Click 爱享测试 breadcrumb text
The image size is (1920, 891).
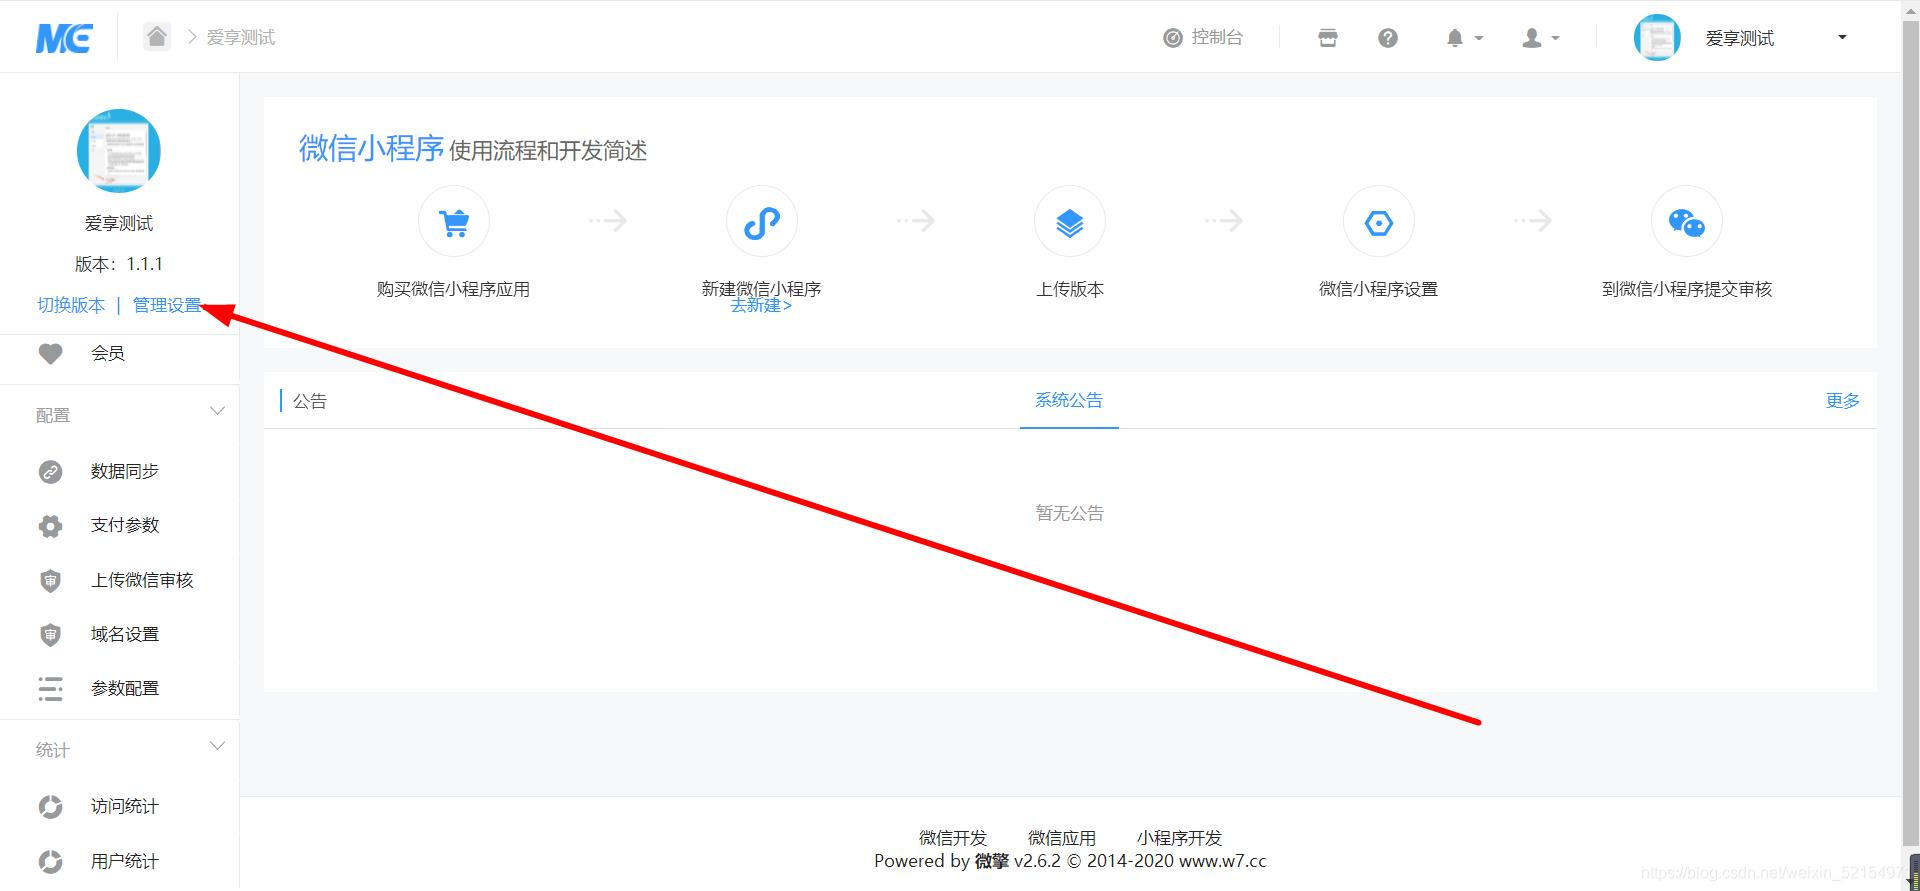click(241, 38)
